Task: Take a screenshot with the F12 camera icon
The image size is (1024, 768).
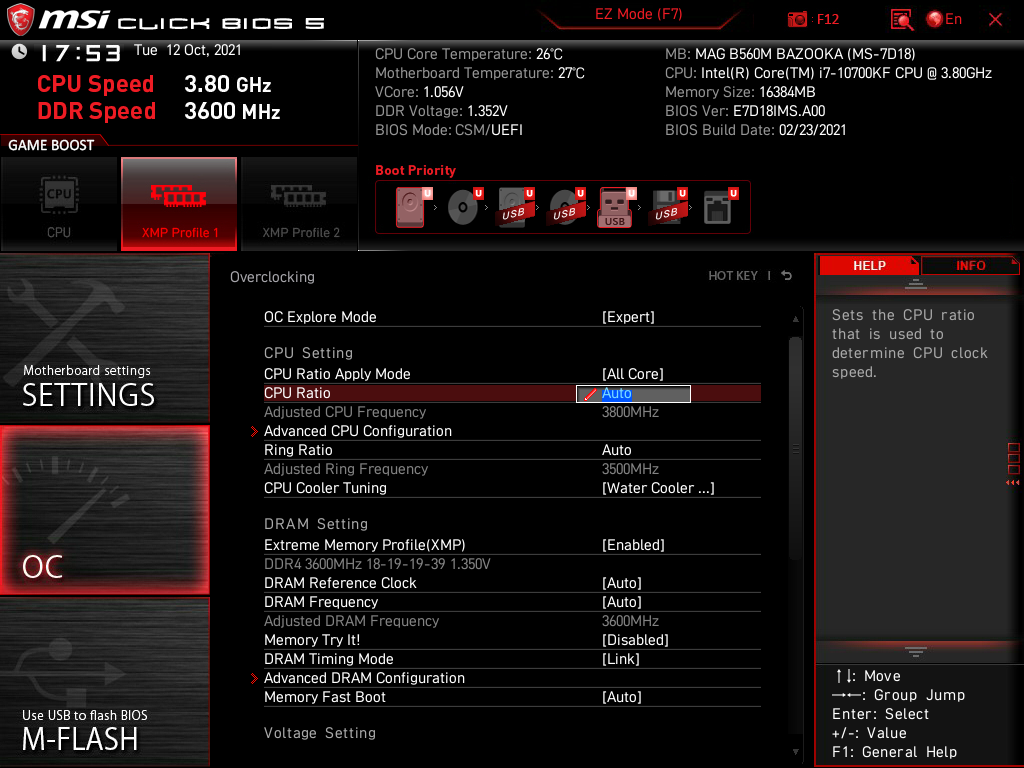Action: (797, 20)
